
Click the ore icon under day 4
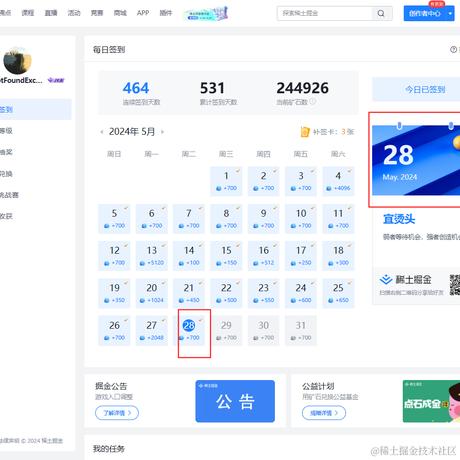coord(329,188)
